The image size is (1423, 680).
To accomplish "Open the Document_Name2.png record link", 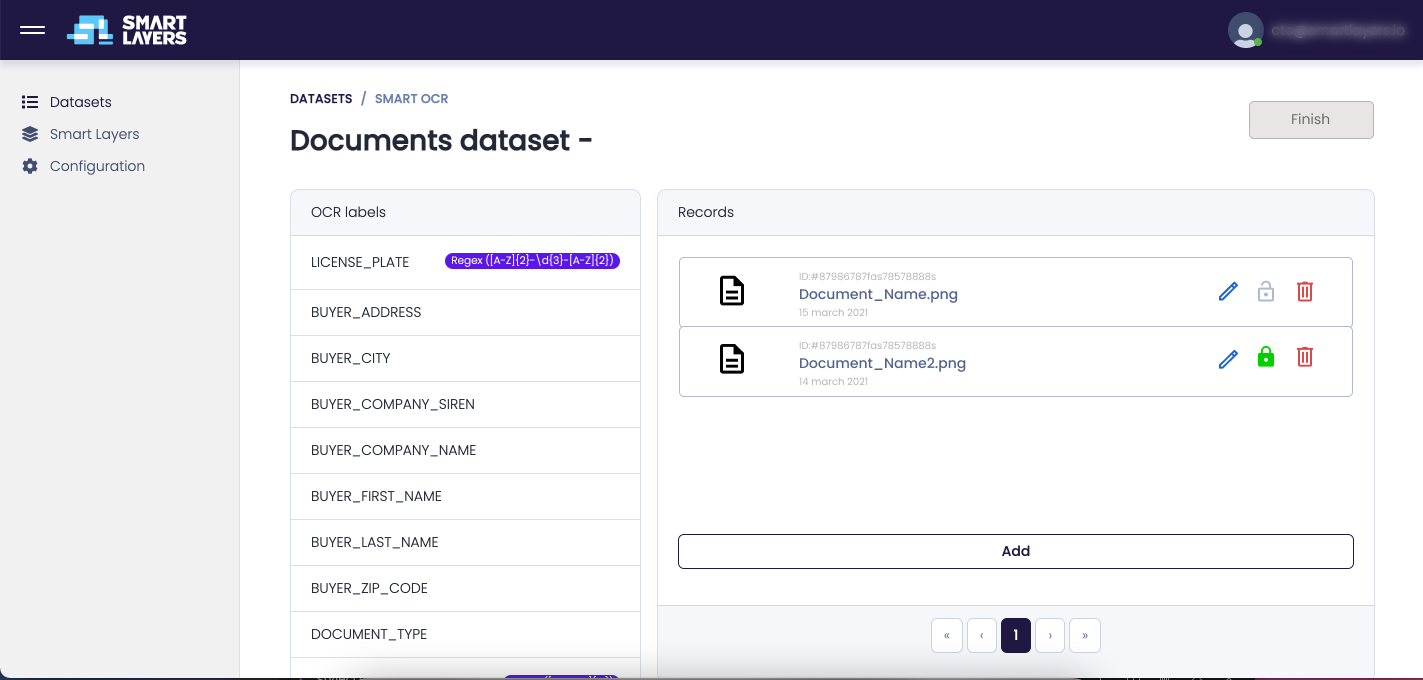I will (882, 363).
